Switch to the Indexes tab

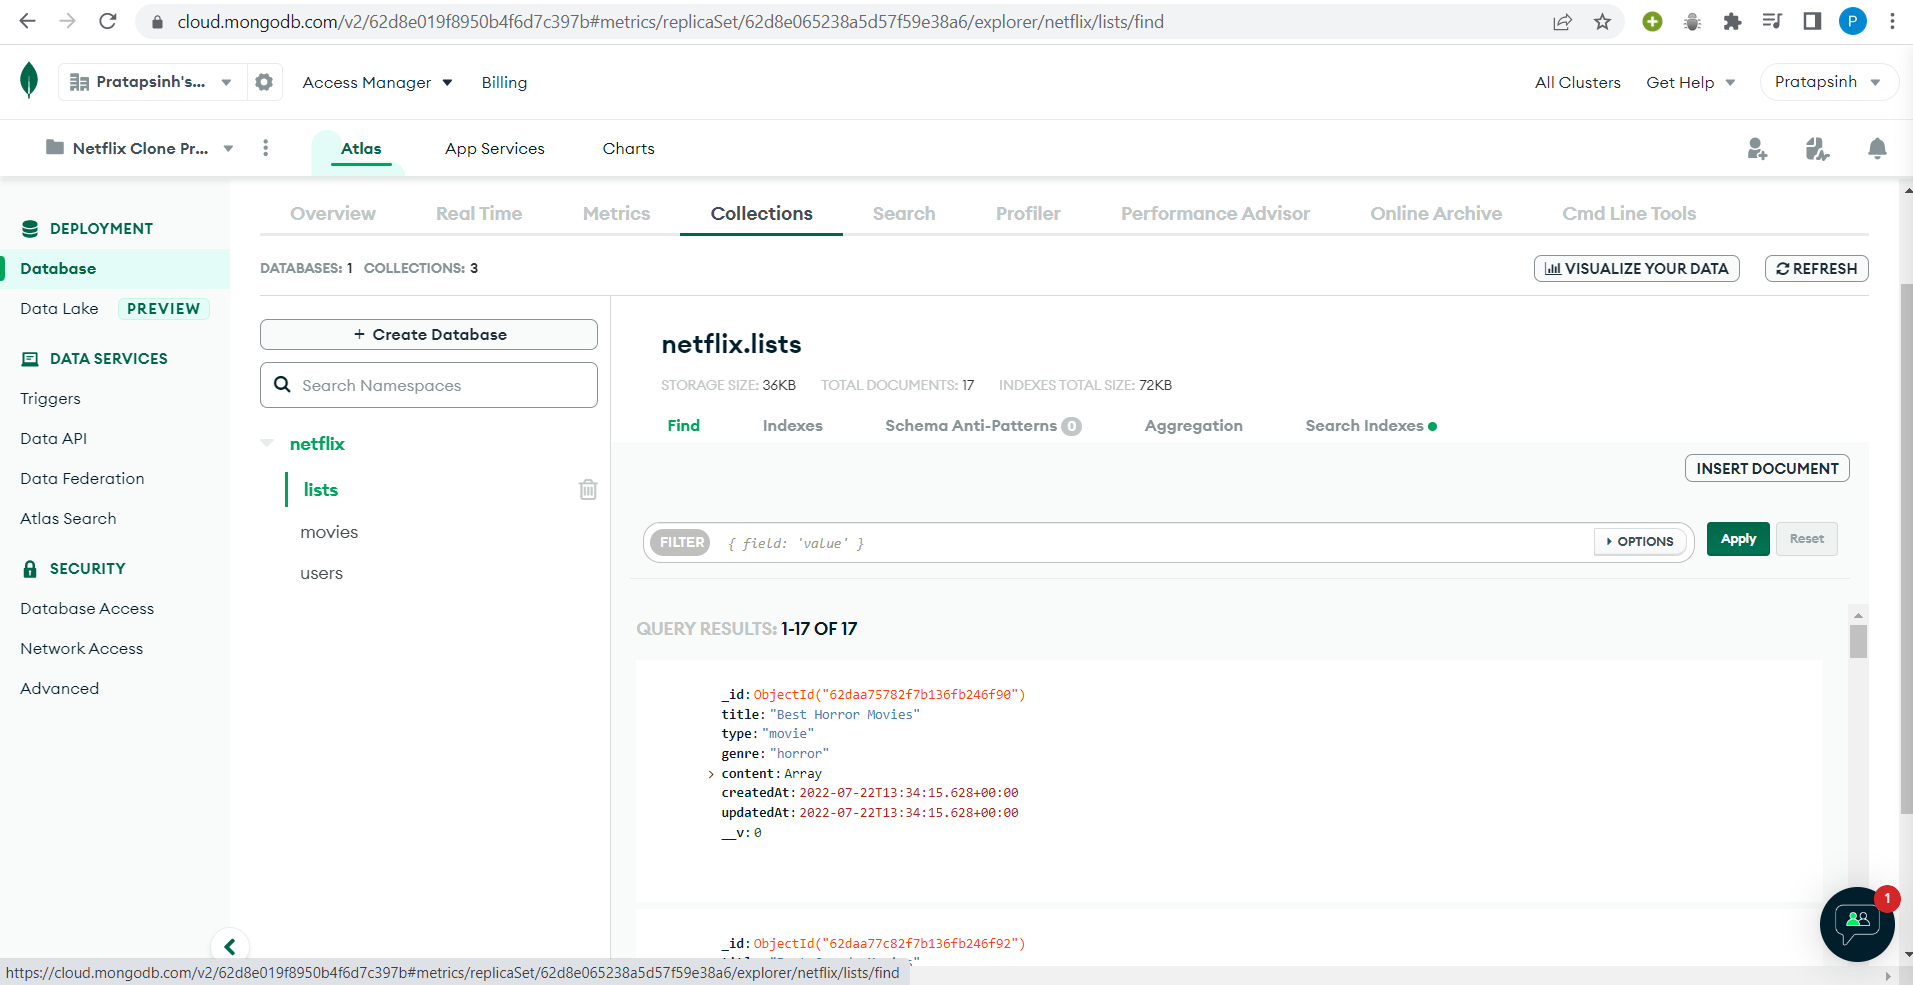(792, 425)
